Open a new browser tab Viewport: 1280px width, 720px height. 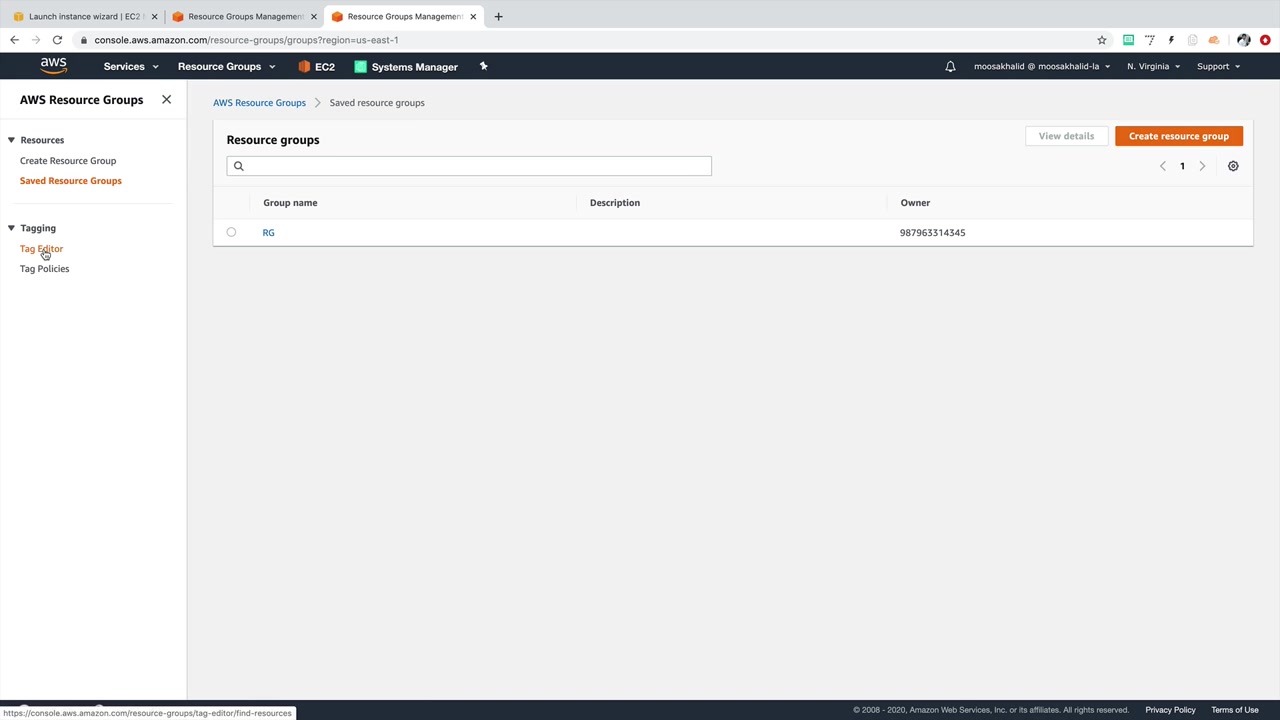(498, 16)
